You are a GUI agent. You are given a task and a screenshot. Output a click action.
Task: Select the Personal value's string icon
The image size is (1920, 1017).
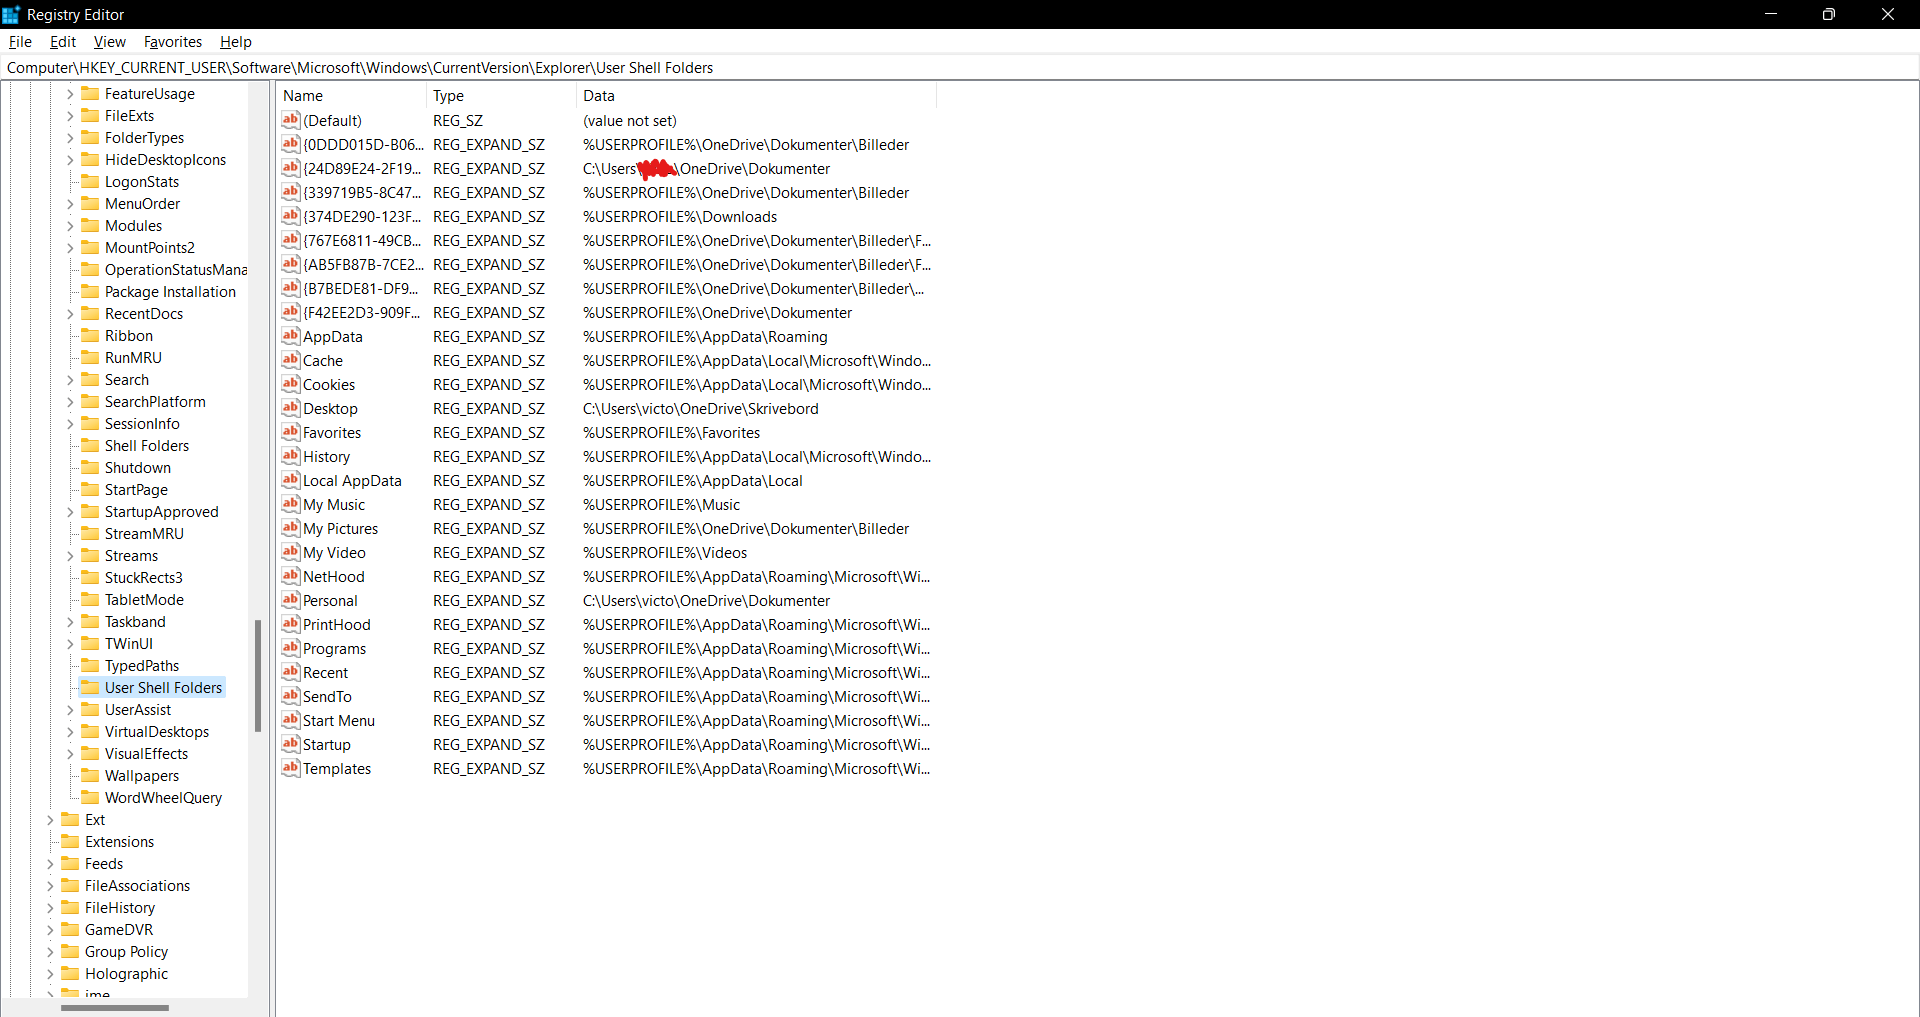(x=290, y=601)
